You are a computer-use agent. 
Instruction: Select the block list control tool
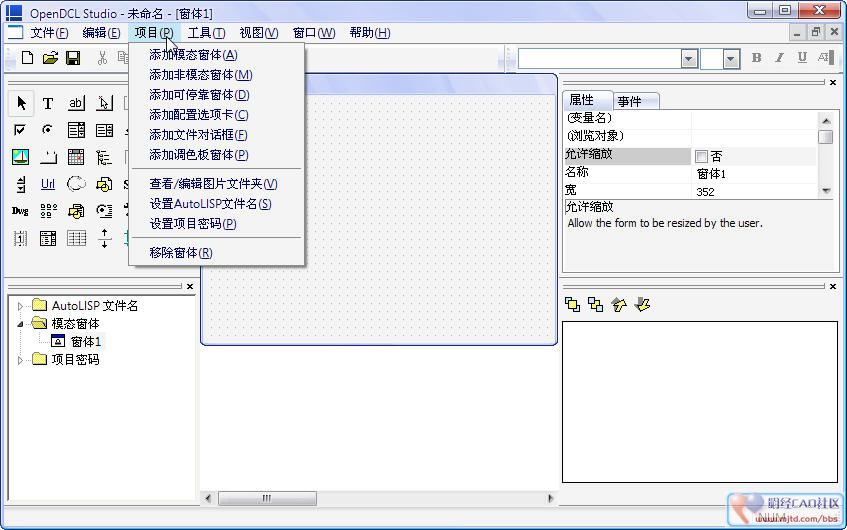76,211
